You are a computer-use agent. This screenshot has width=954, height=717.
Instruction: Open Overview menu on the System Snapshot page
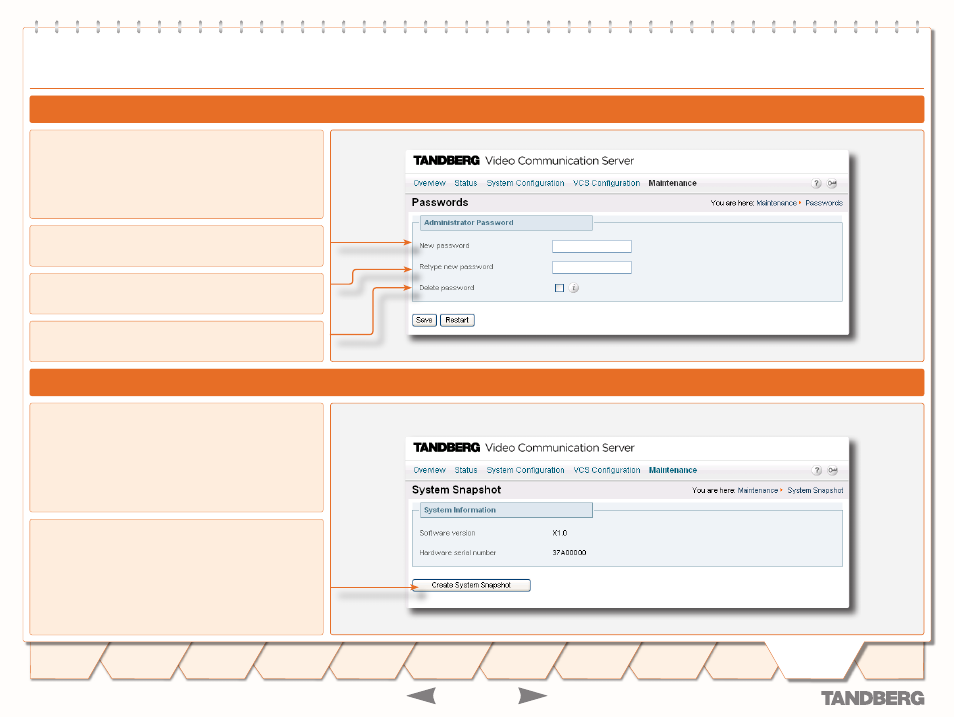click(x=430, y=470)
